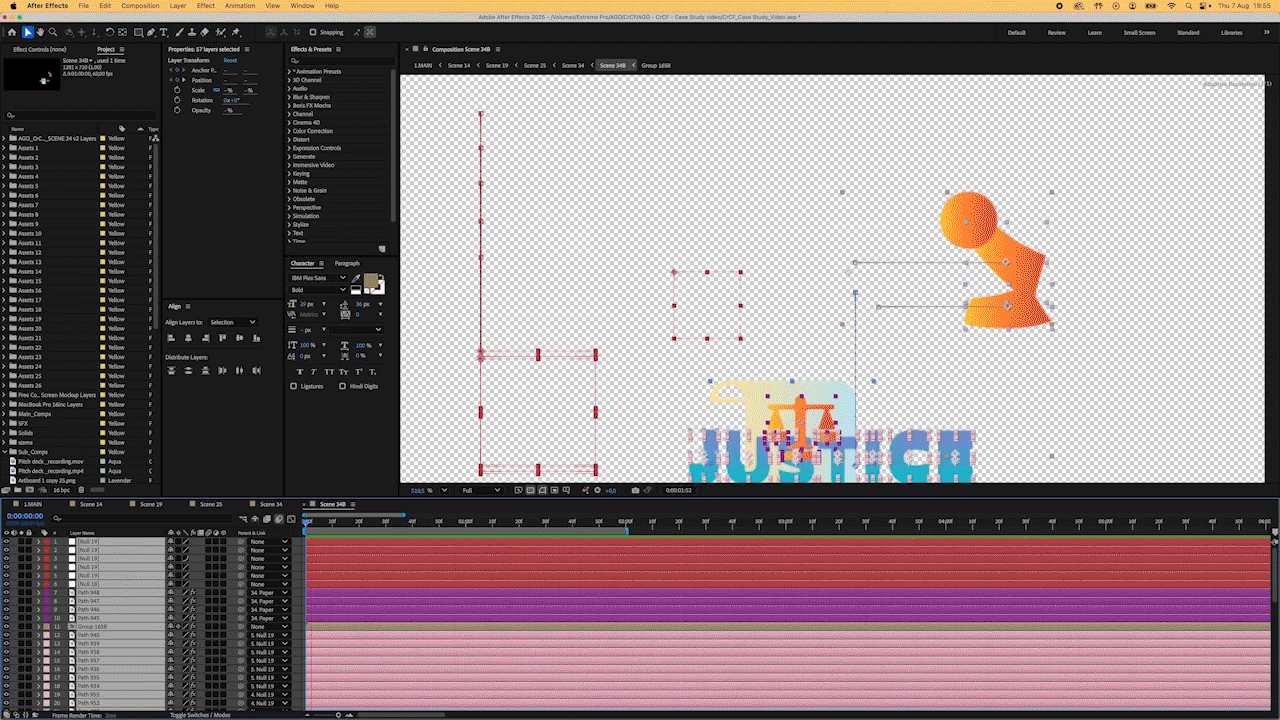Open viewer resolution Full dropdown
The width and height of the screenshot is (1280, 720).
[x=481, y=490]
